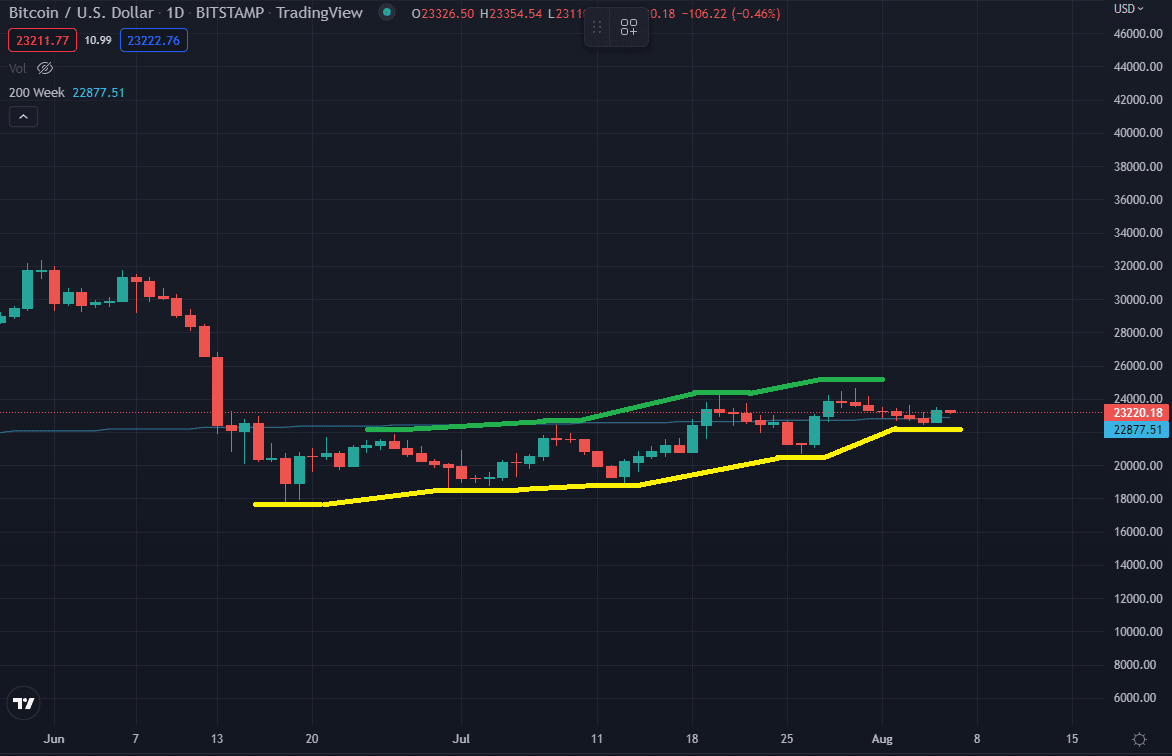Screen dimensions: 1172x756
Task: Click the 25 date label on time axis
Action: click(786, 739)
